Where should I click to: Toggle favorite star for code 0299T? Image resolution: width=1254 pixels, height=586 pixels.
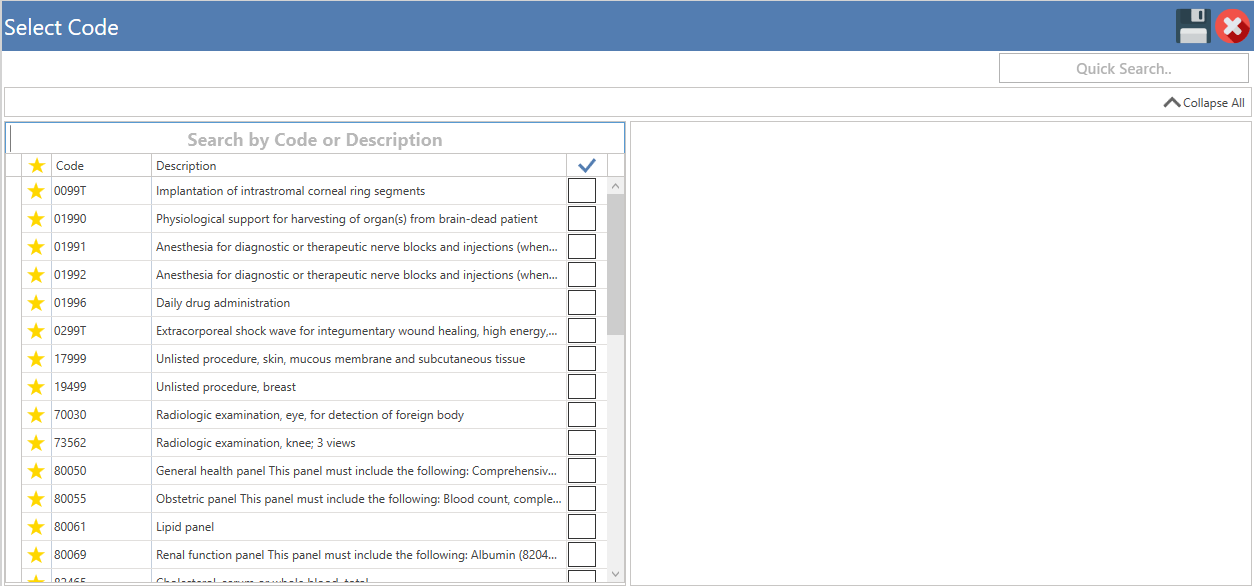tap(37, 331)
